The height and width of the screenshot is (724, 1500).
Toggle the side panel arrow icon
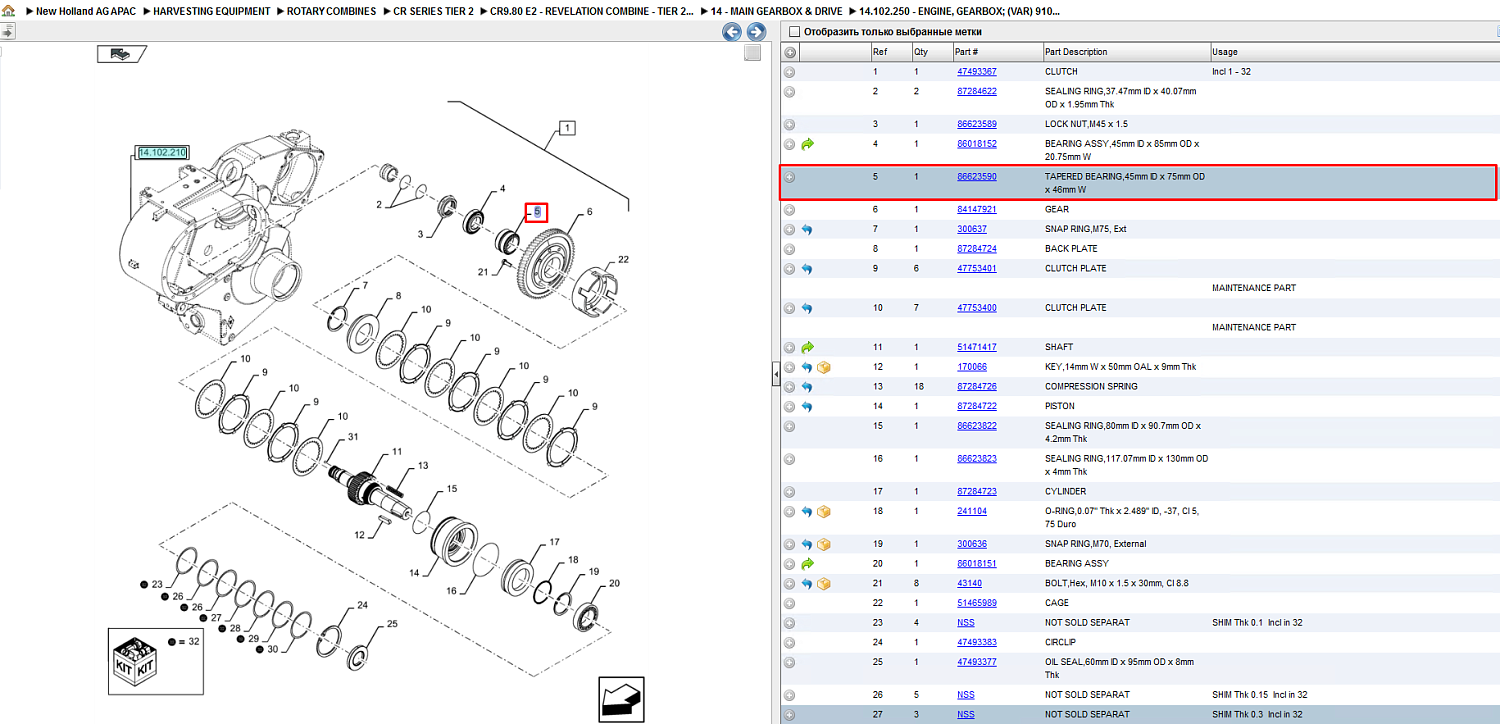[7, 32]
